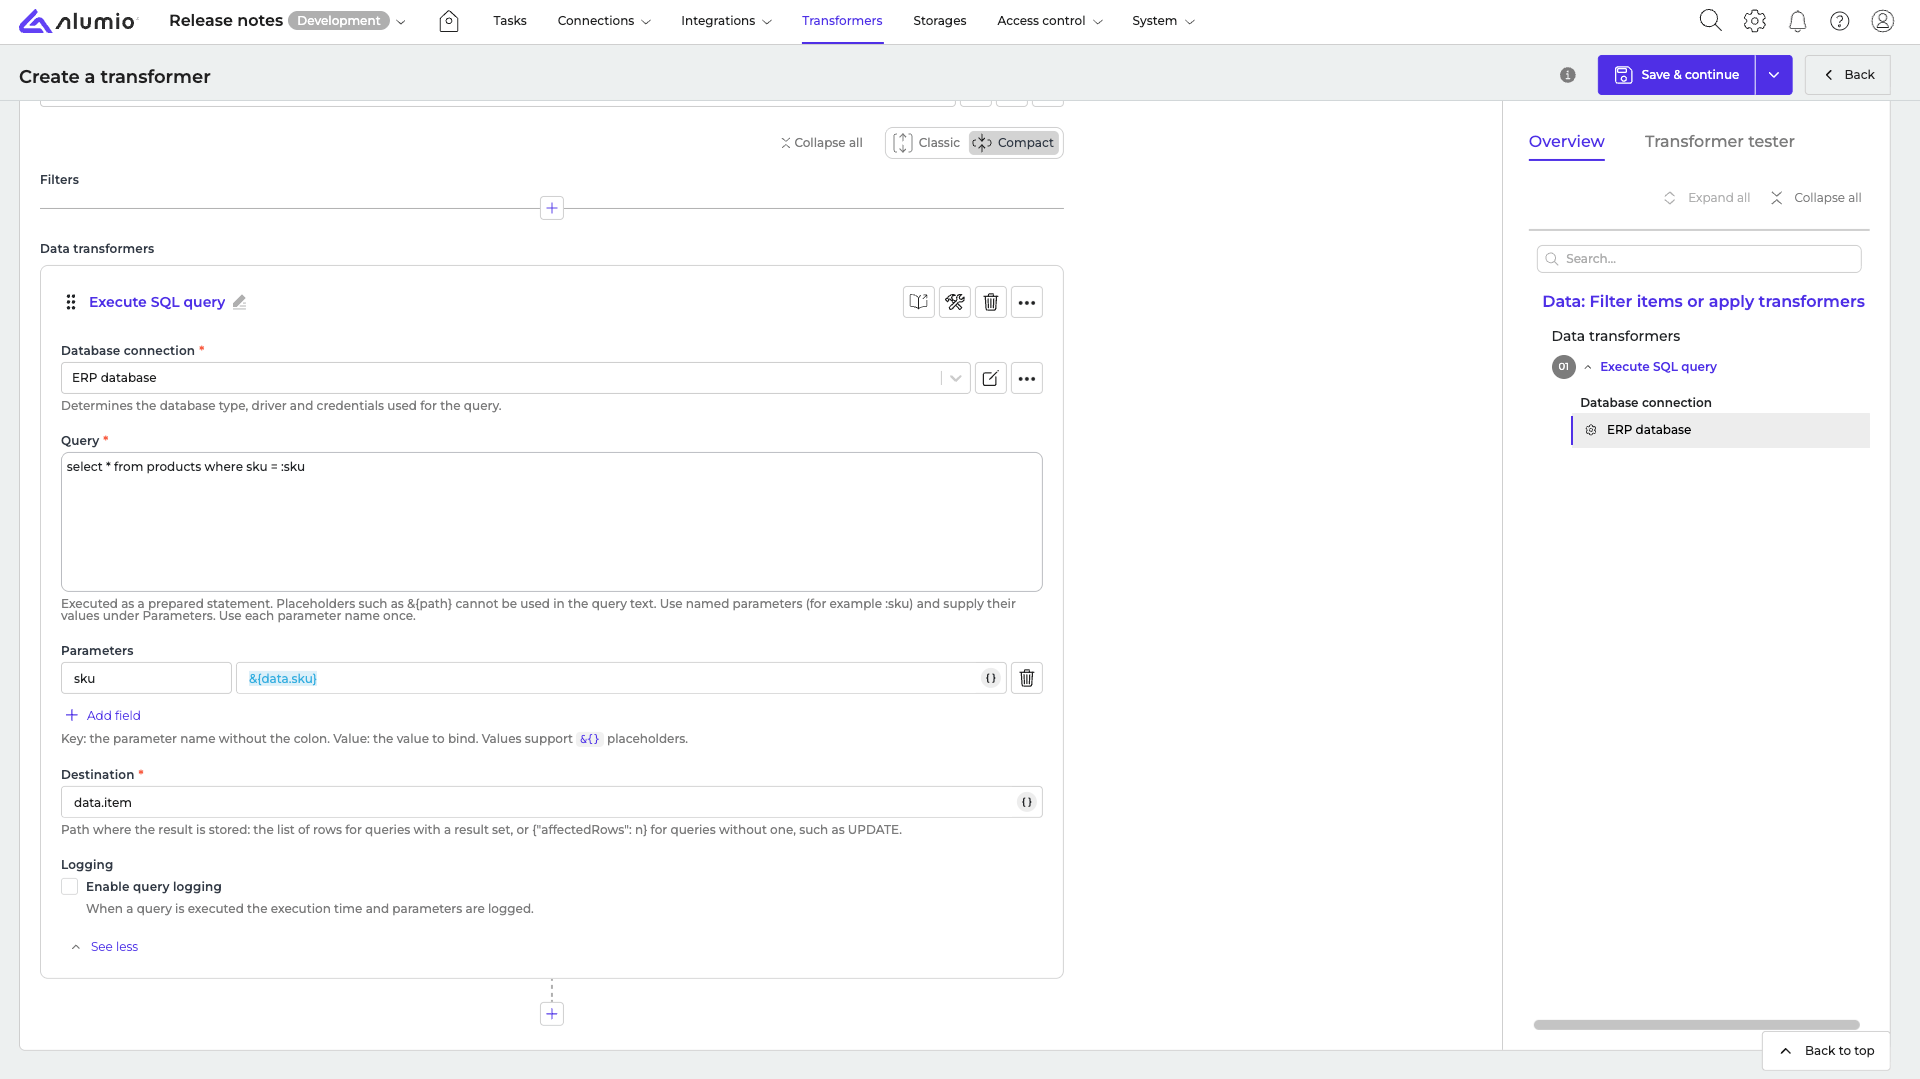Viewport: 1920px width, 1079px height.
Task: Open more options for Execute SQL query
Action: pyautogui.click(x=1027, y=302)
